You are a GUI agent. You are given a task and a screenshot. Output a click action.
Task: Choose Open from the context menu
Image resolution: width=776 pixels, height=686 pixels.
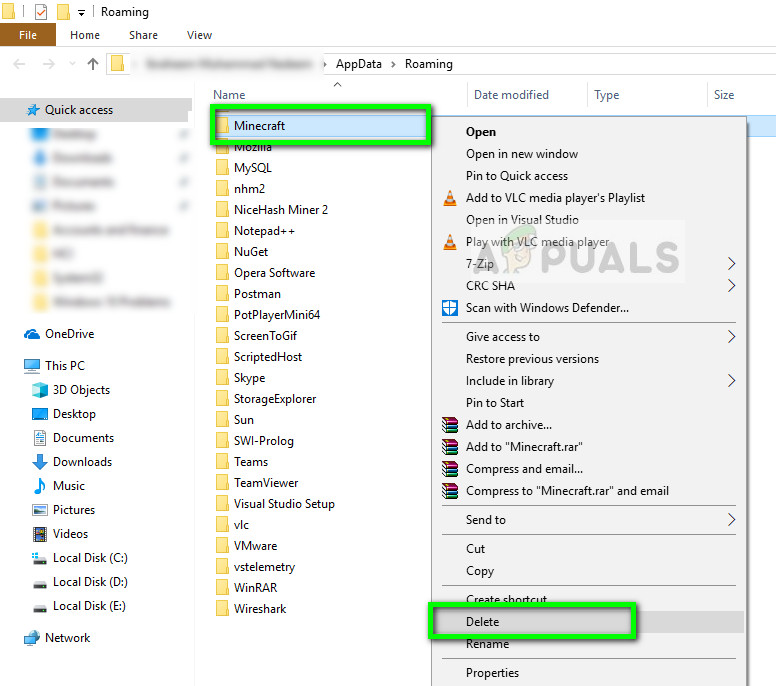[x=481, y=132]
